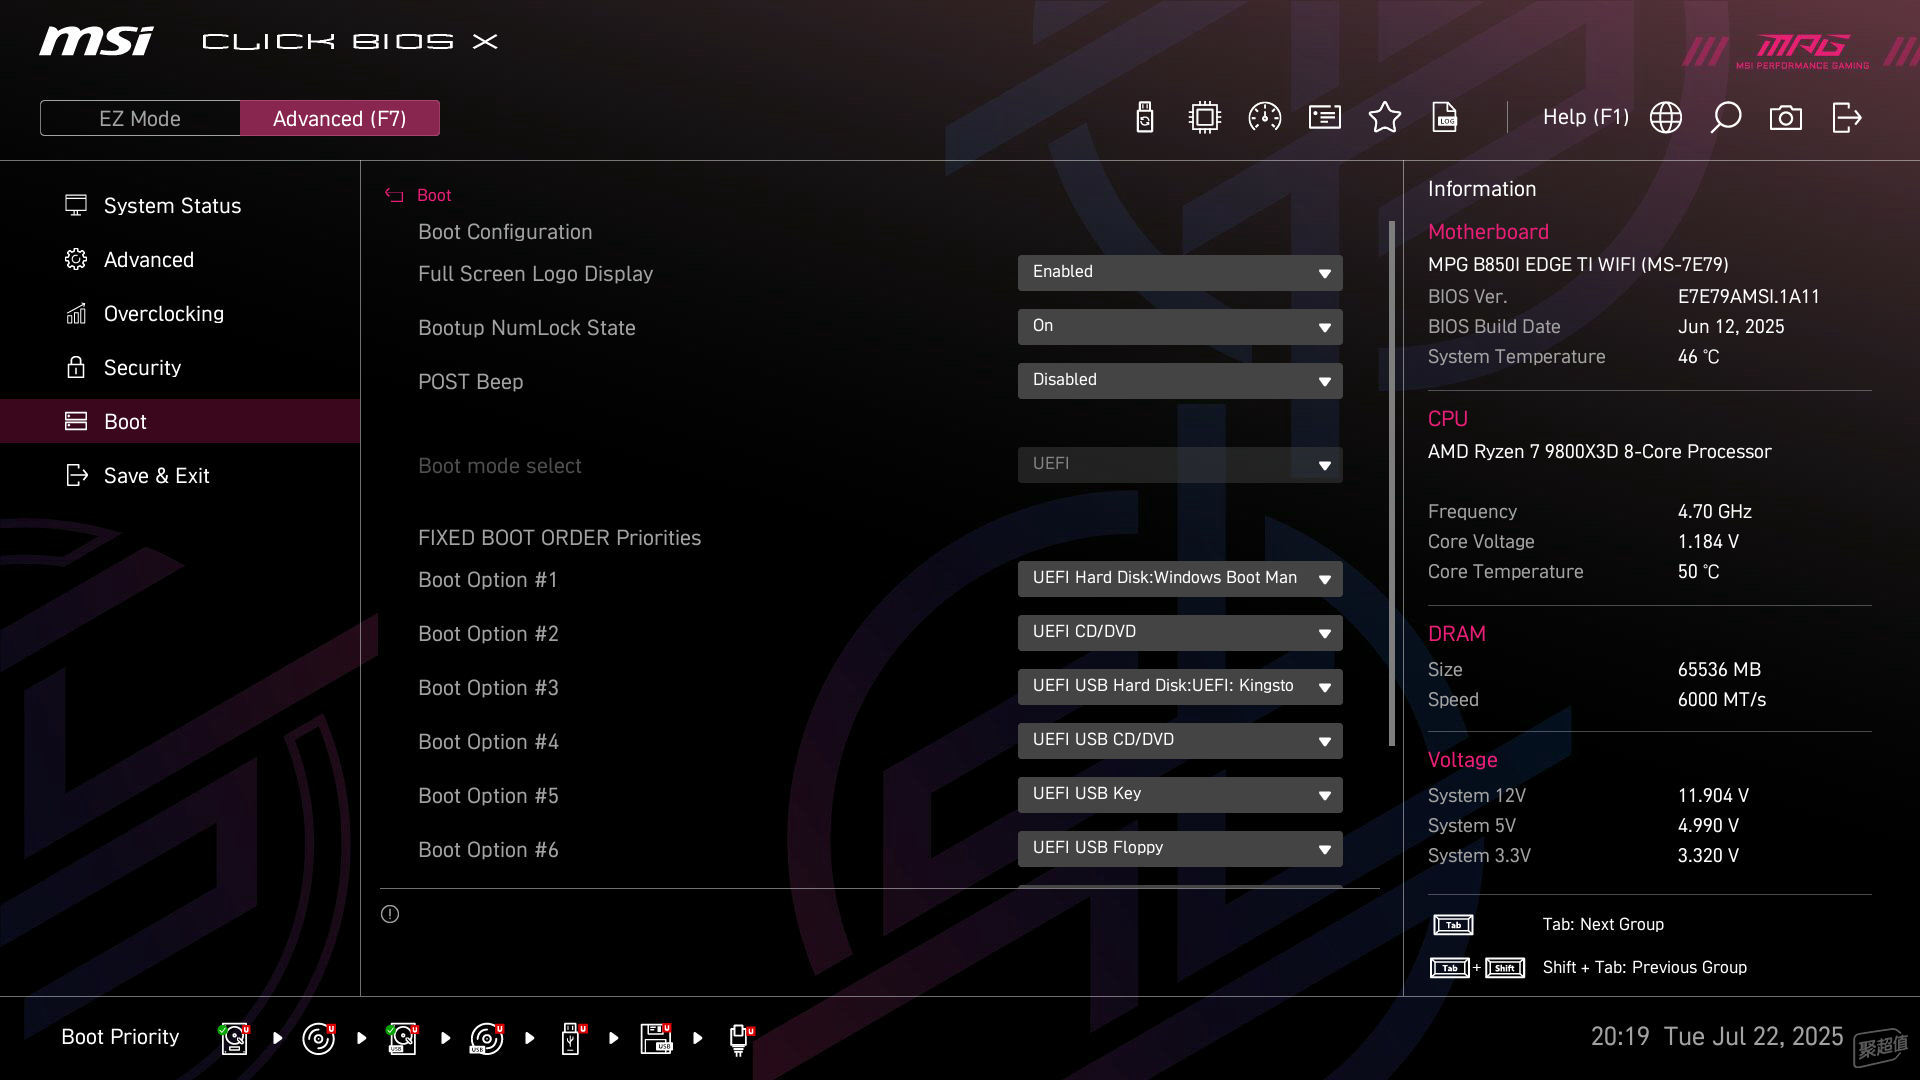Select hard disk icon in Boot Priority bar
The width and height of the screenshot is (1920, 1080).
click(x=234, y=1038)
